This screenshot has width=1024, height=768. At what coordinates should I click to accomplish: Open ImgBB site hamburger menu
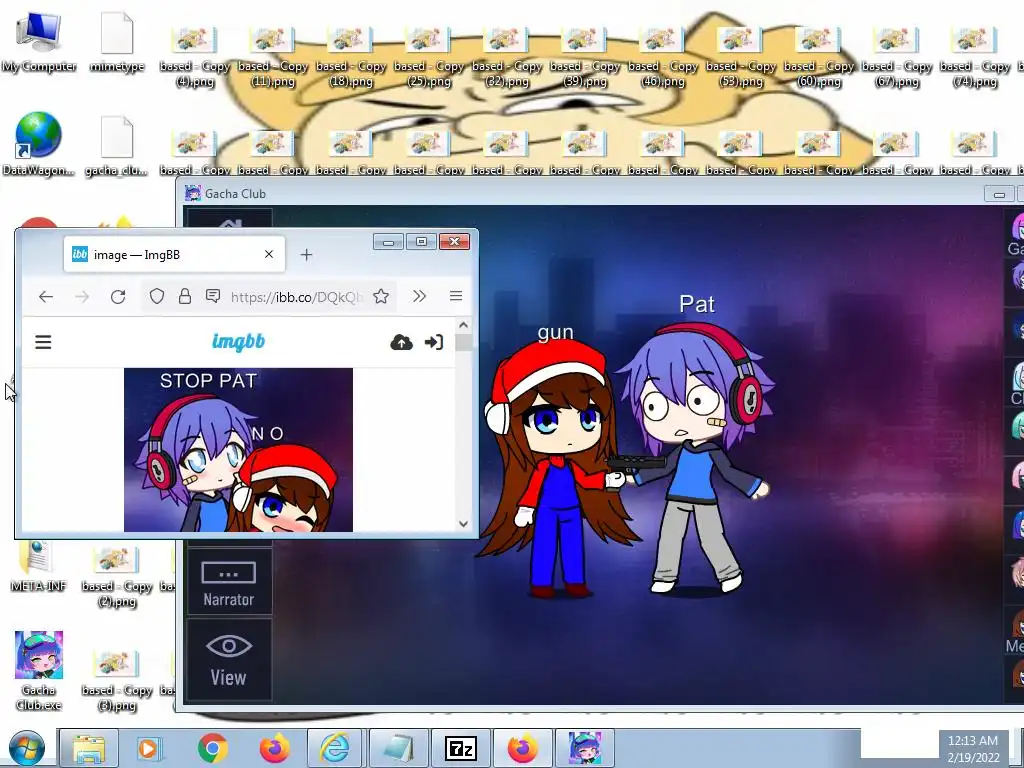pos(43,342)
